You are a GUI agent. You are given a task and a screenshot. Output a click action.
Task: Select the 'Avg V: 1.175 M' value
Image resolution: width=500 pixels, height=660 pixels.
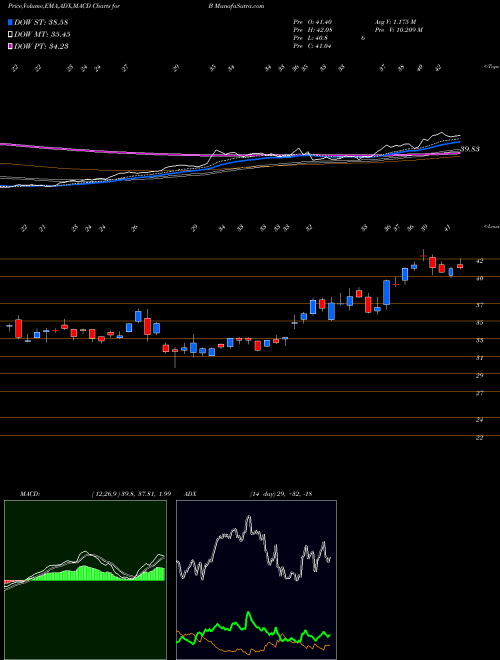tap(395, 22)
